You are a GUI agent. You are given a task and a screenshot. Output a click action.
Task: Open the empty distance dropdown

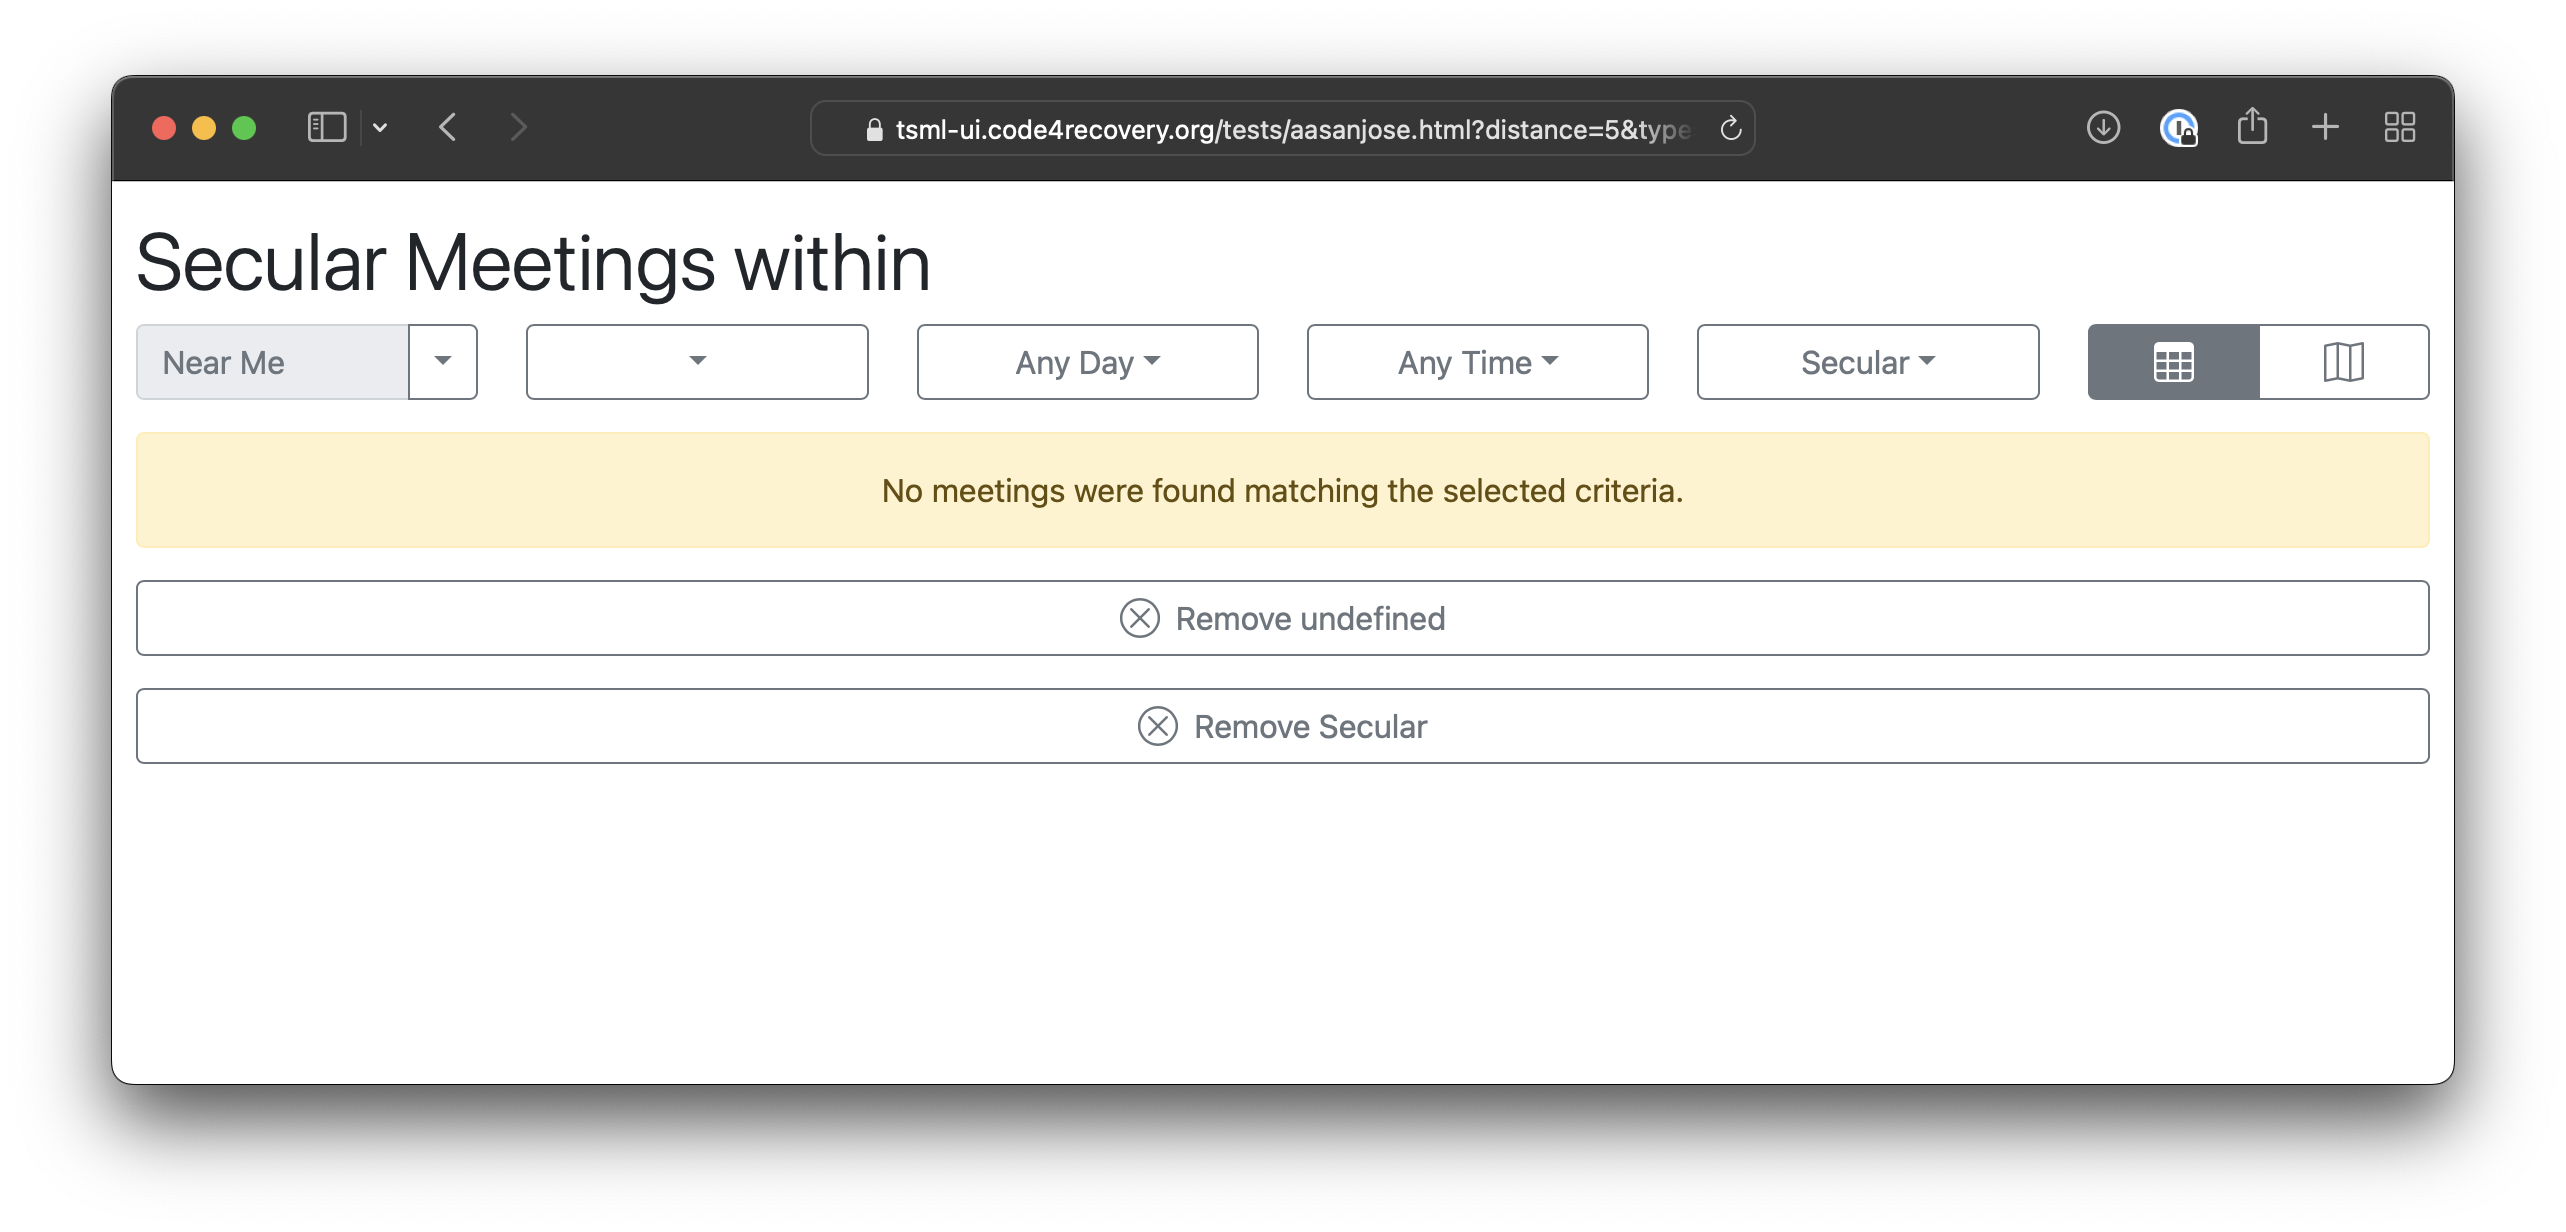click(697, 362)
